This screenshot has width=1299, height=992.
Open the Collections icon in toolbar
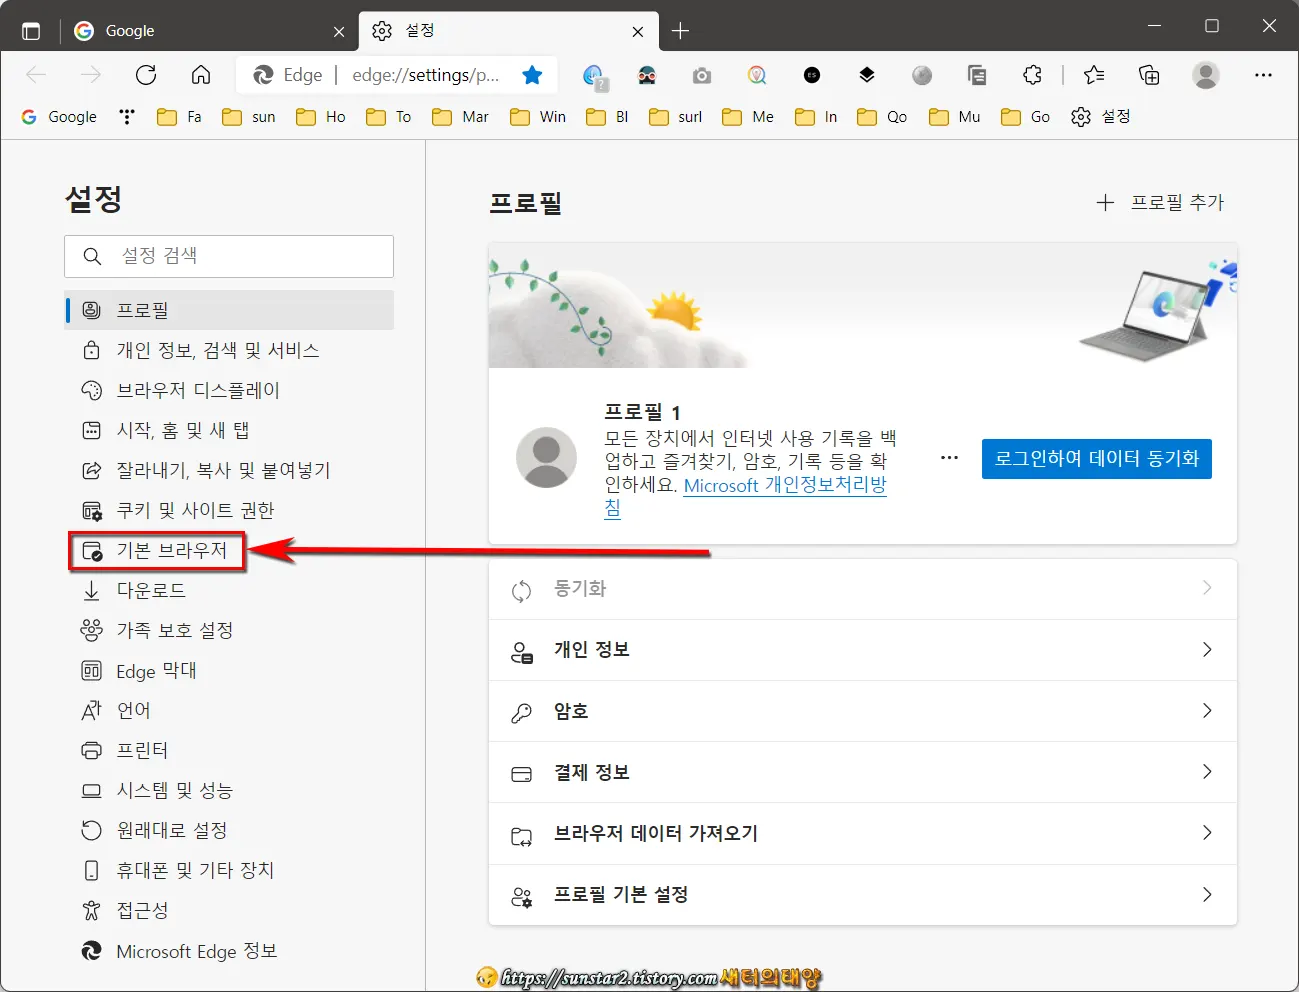click(1149, 75)
